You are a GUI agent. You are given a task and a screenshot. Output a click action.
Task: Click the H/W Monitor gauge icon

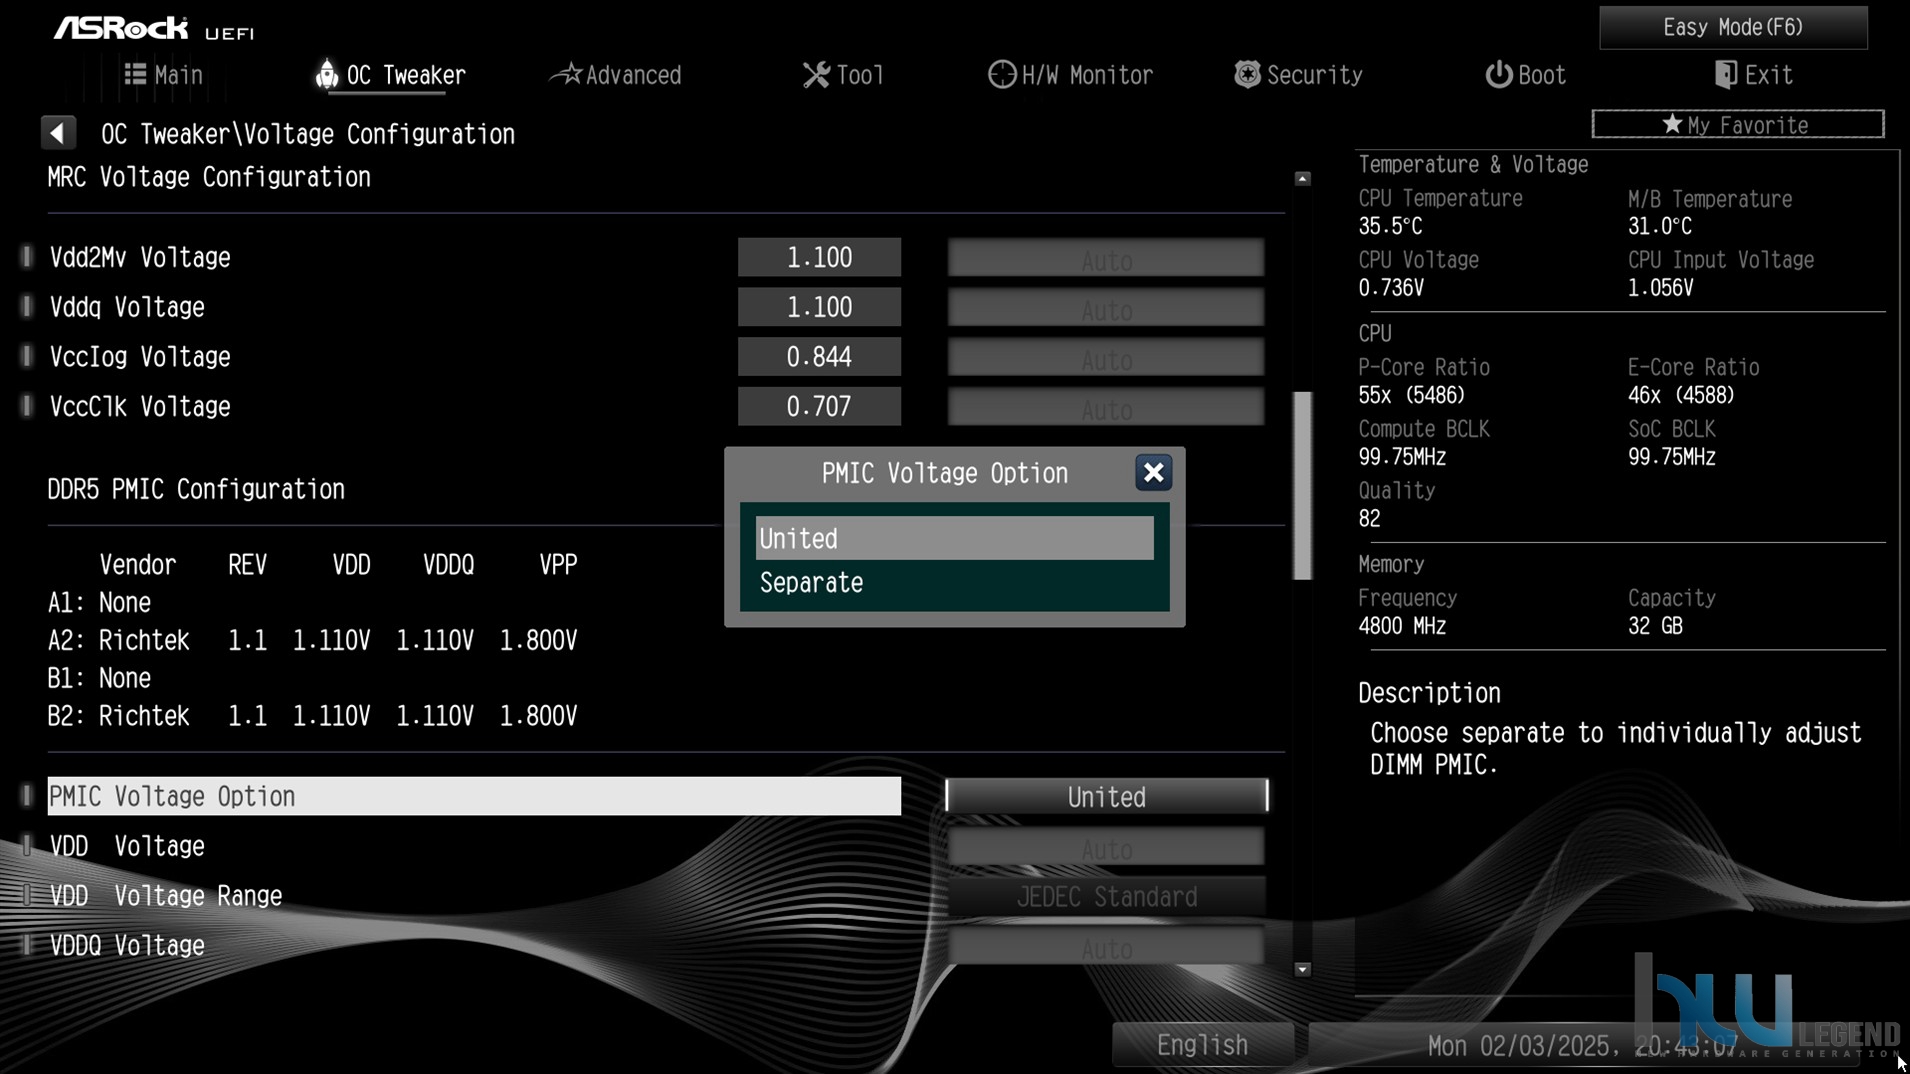(1001, 74)
